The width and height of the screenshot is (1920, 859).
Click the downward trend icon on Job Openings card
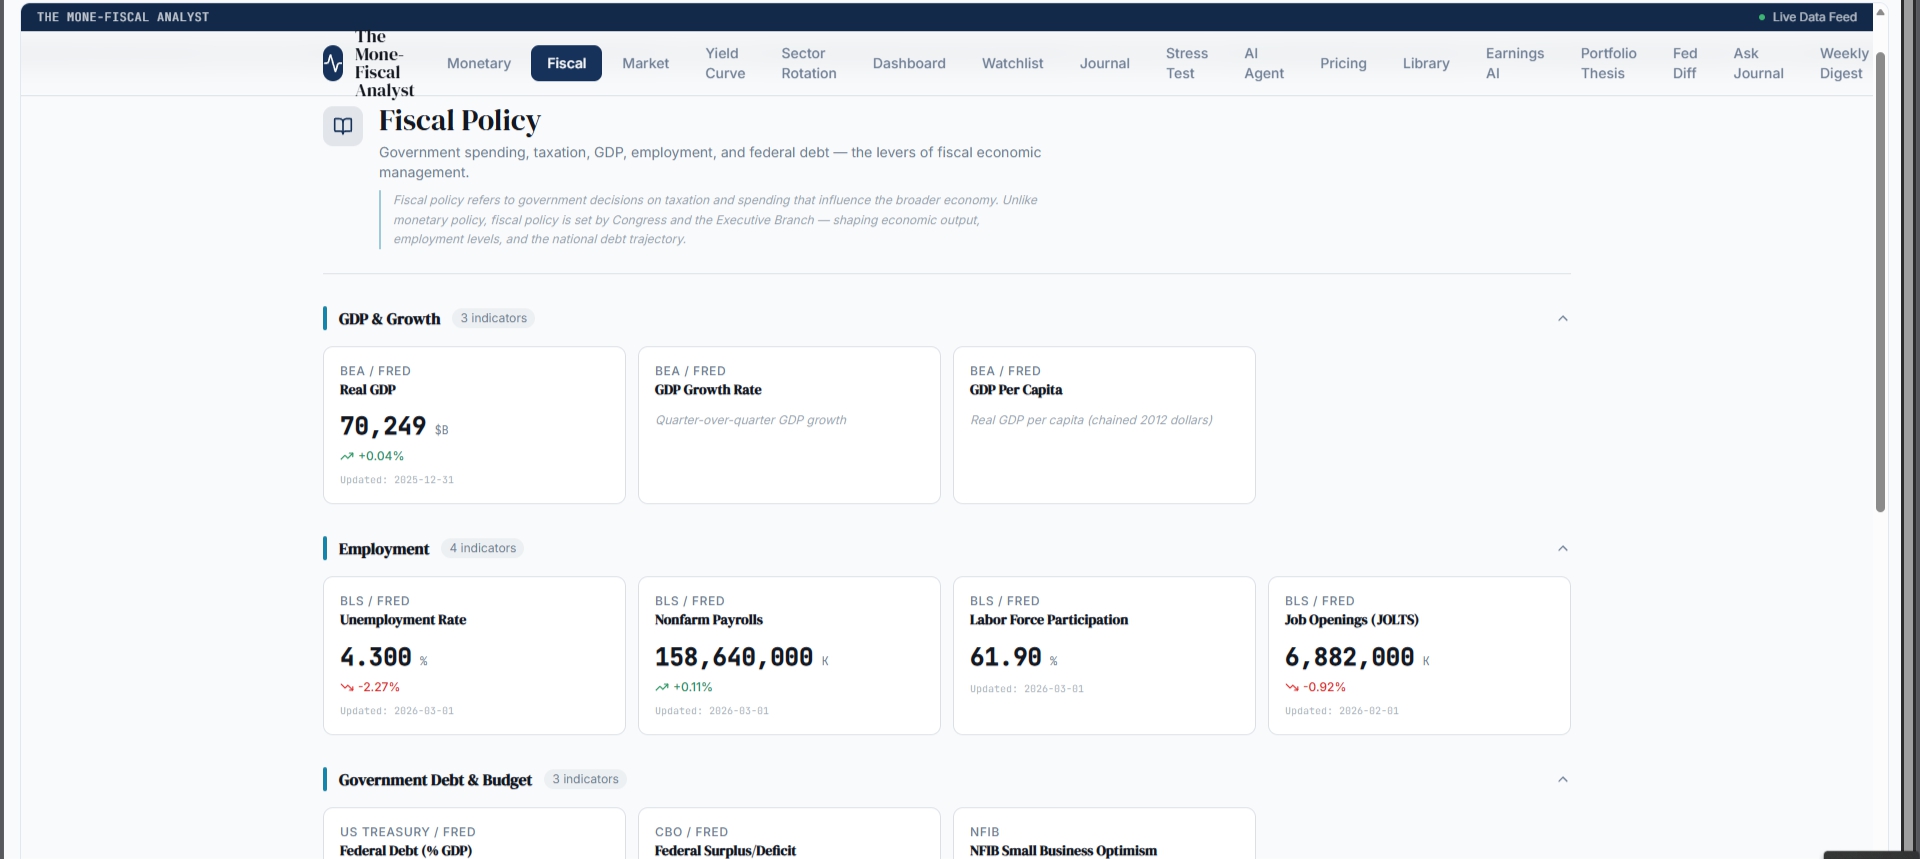point(1292,687)
